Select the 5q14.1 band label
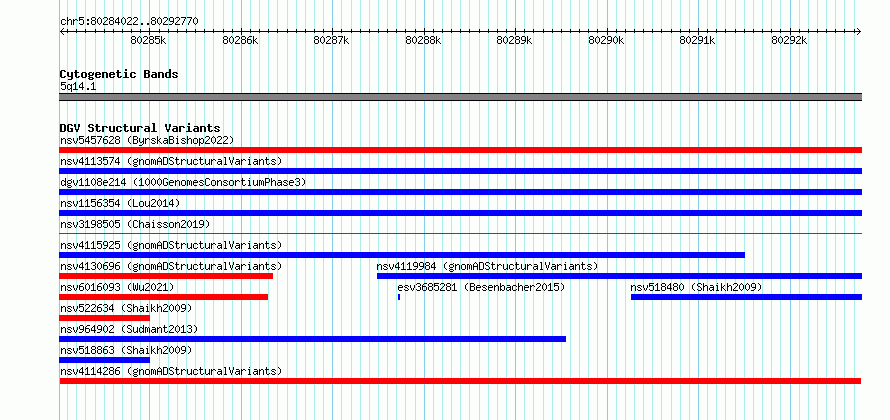Viewport: 890px width, 420px height. pos(78,86)
